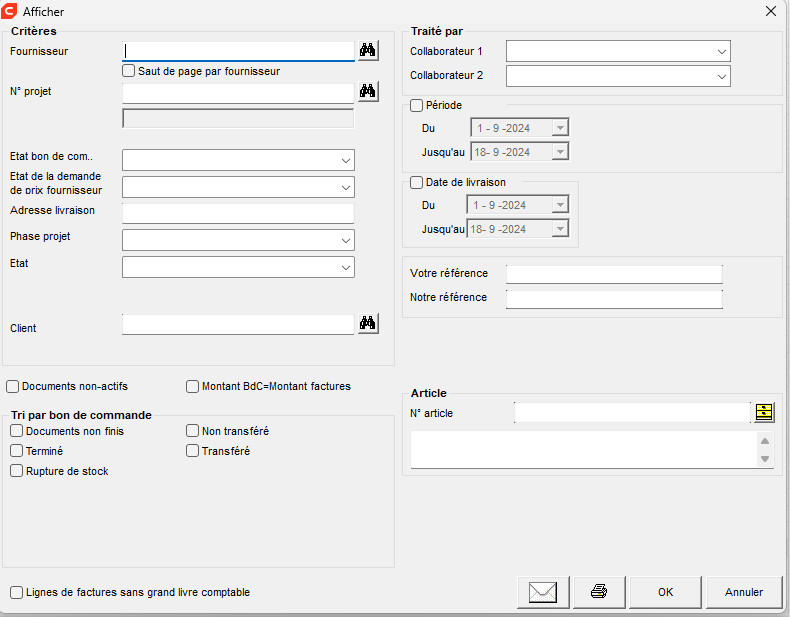The width and height of the screenshot is (790, 617).
Task: Open the Période Jusqu'au date picker arrow
Action: click(560, 152)
